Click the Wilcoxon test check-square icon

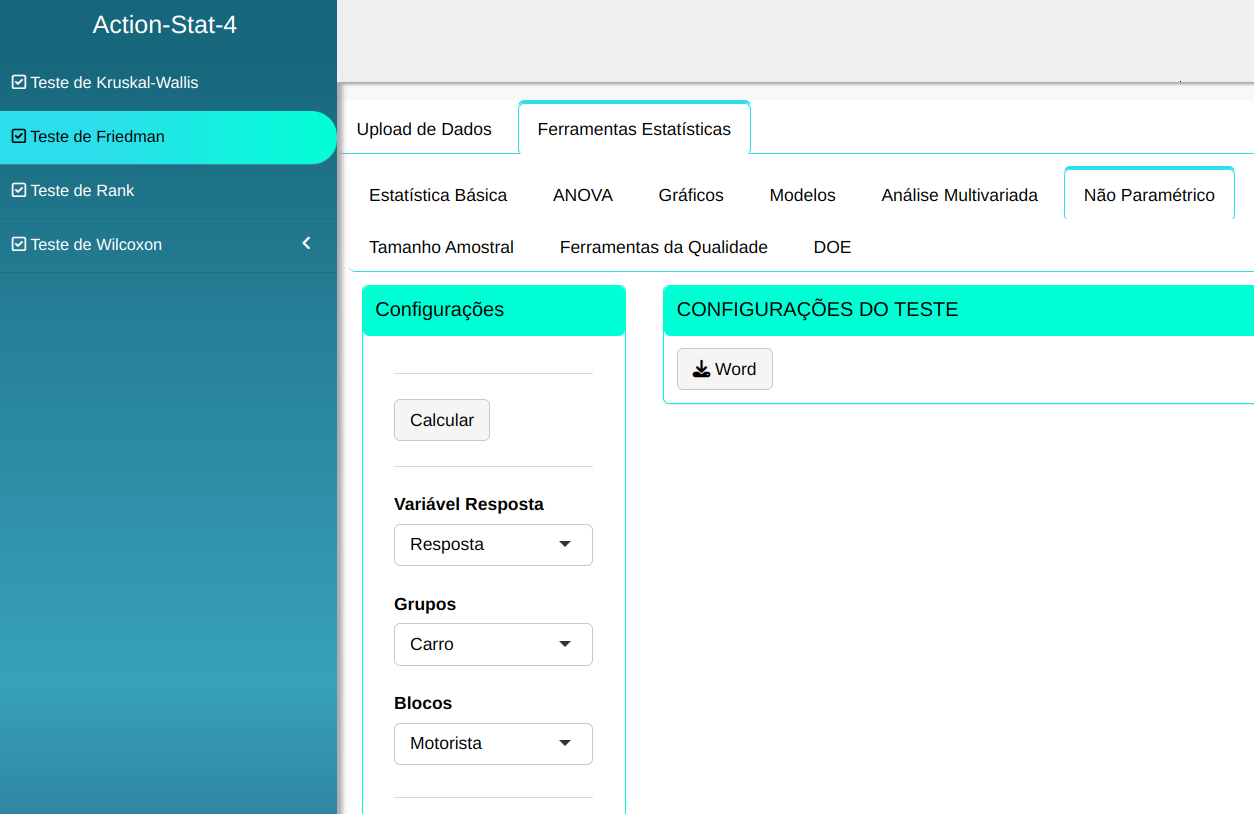pos(18,244)
